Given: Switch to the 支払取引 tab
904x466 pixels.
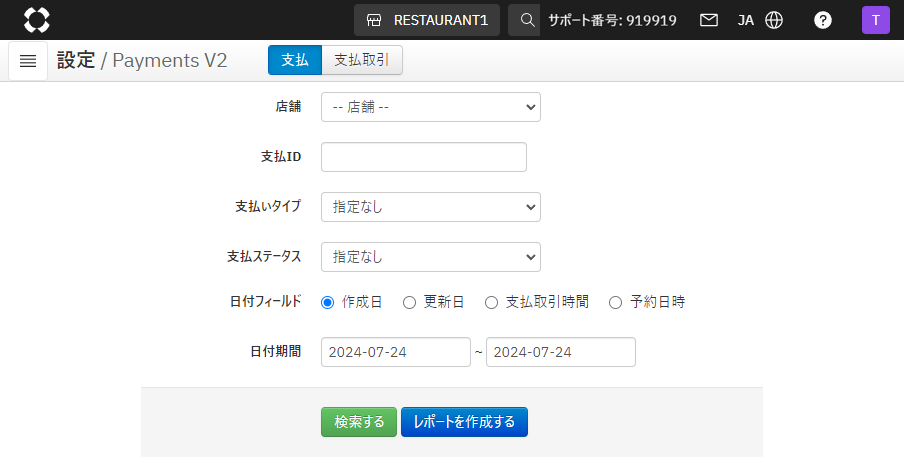Looking at the screenshot, I should [x=362, y=60].
